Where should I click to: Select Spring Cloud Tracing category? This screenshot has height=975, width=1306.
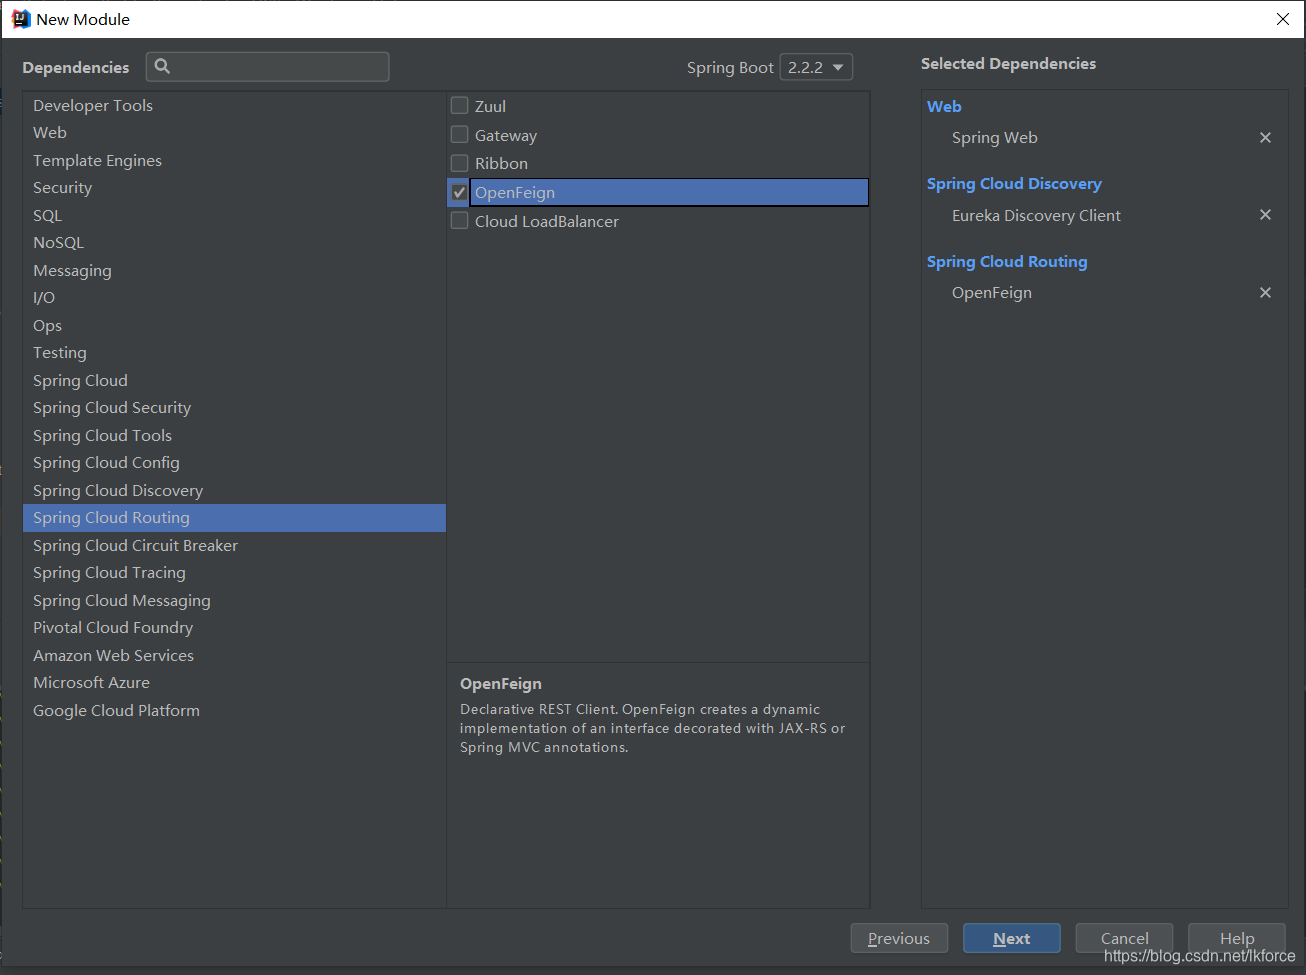coord(234,572)
